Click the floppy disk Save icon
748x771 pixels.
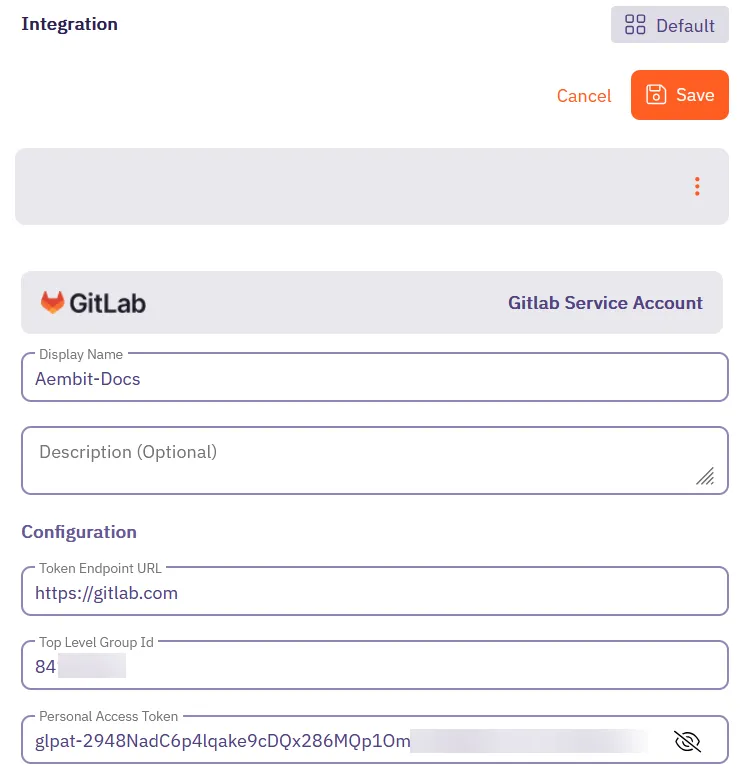point(656,95)
